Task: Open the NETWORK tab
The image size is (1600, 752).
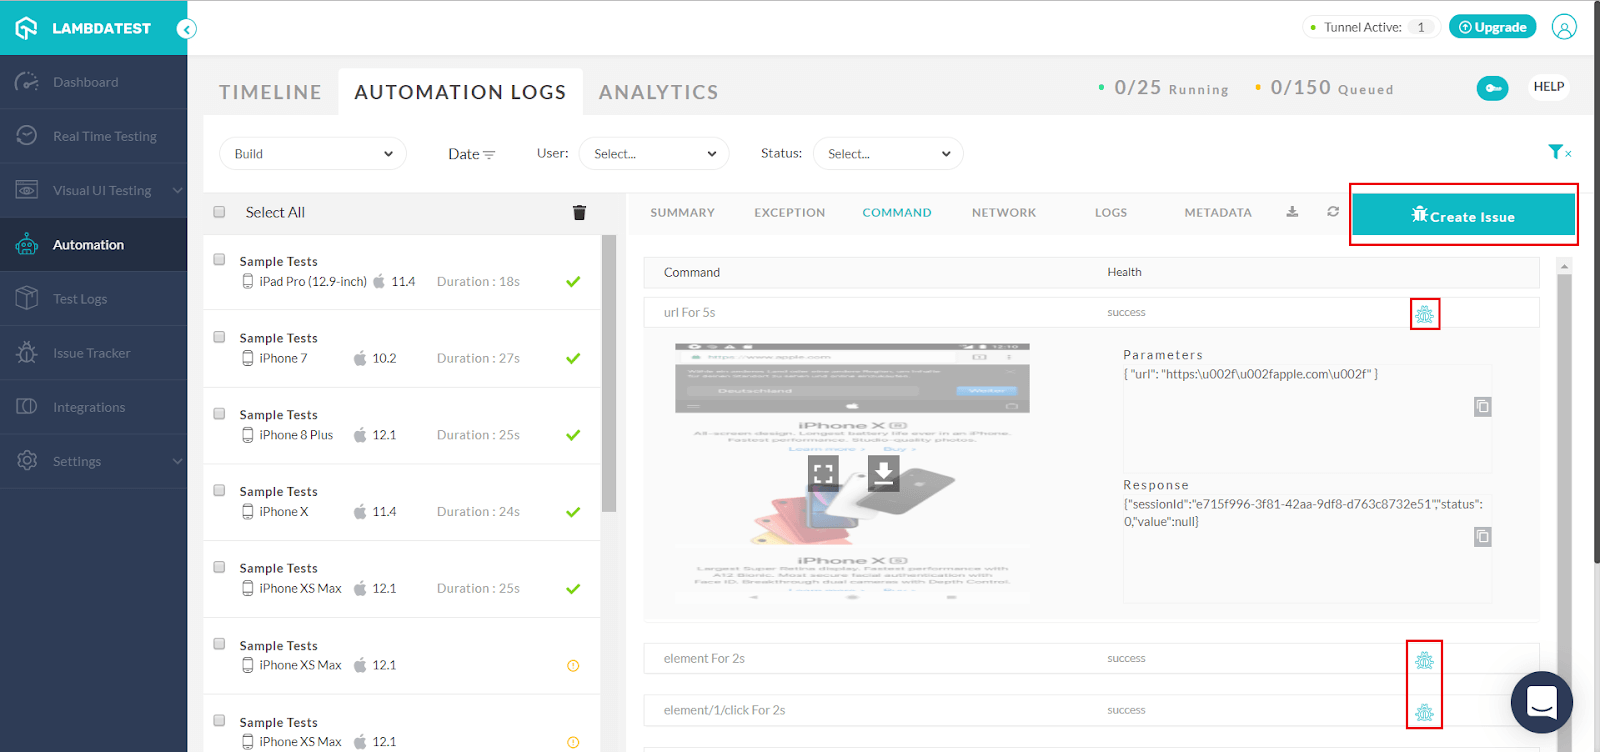Action: (x=1003, y=213)
